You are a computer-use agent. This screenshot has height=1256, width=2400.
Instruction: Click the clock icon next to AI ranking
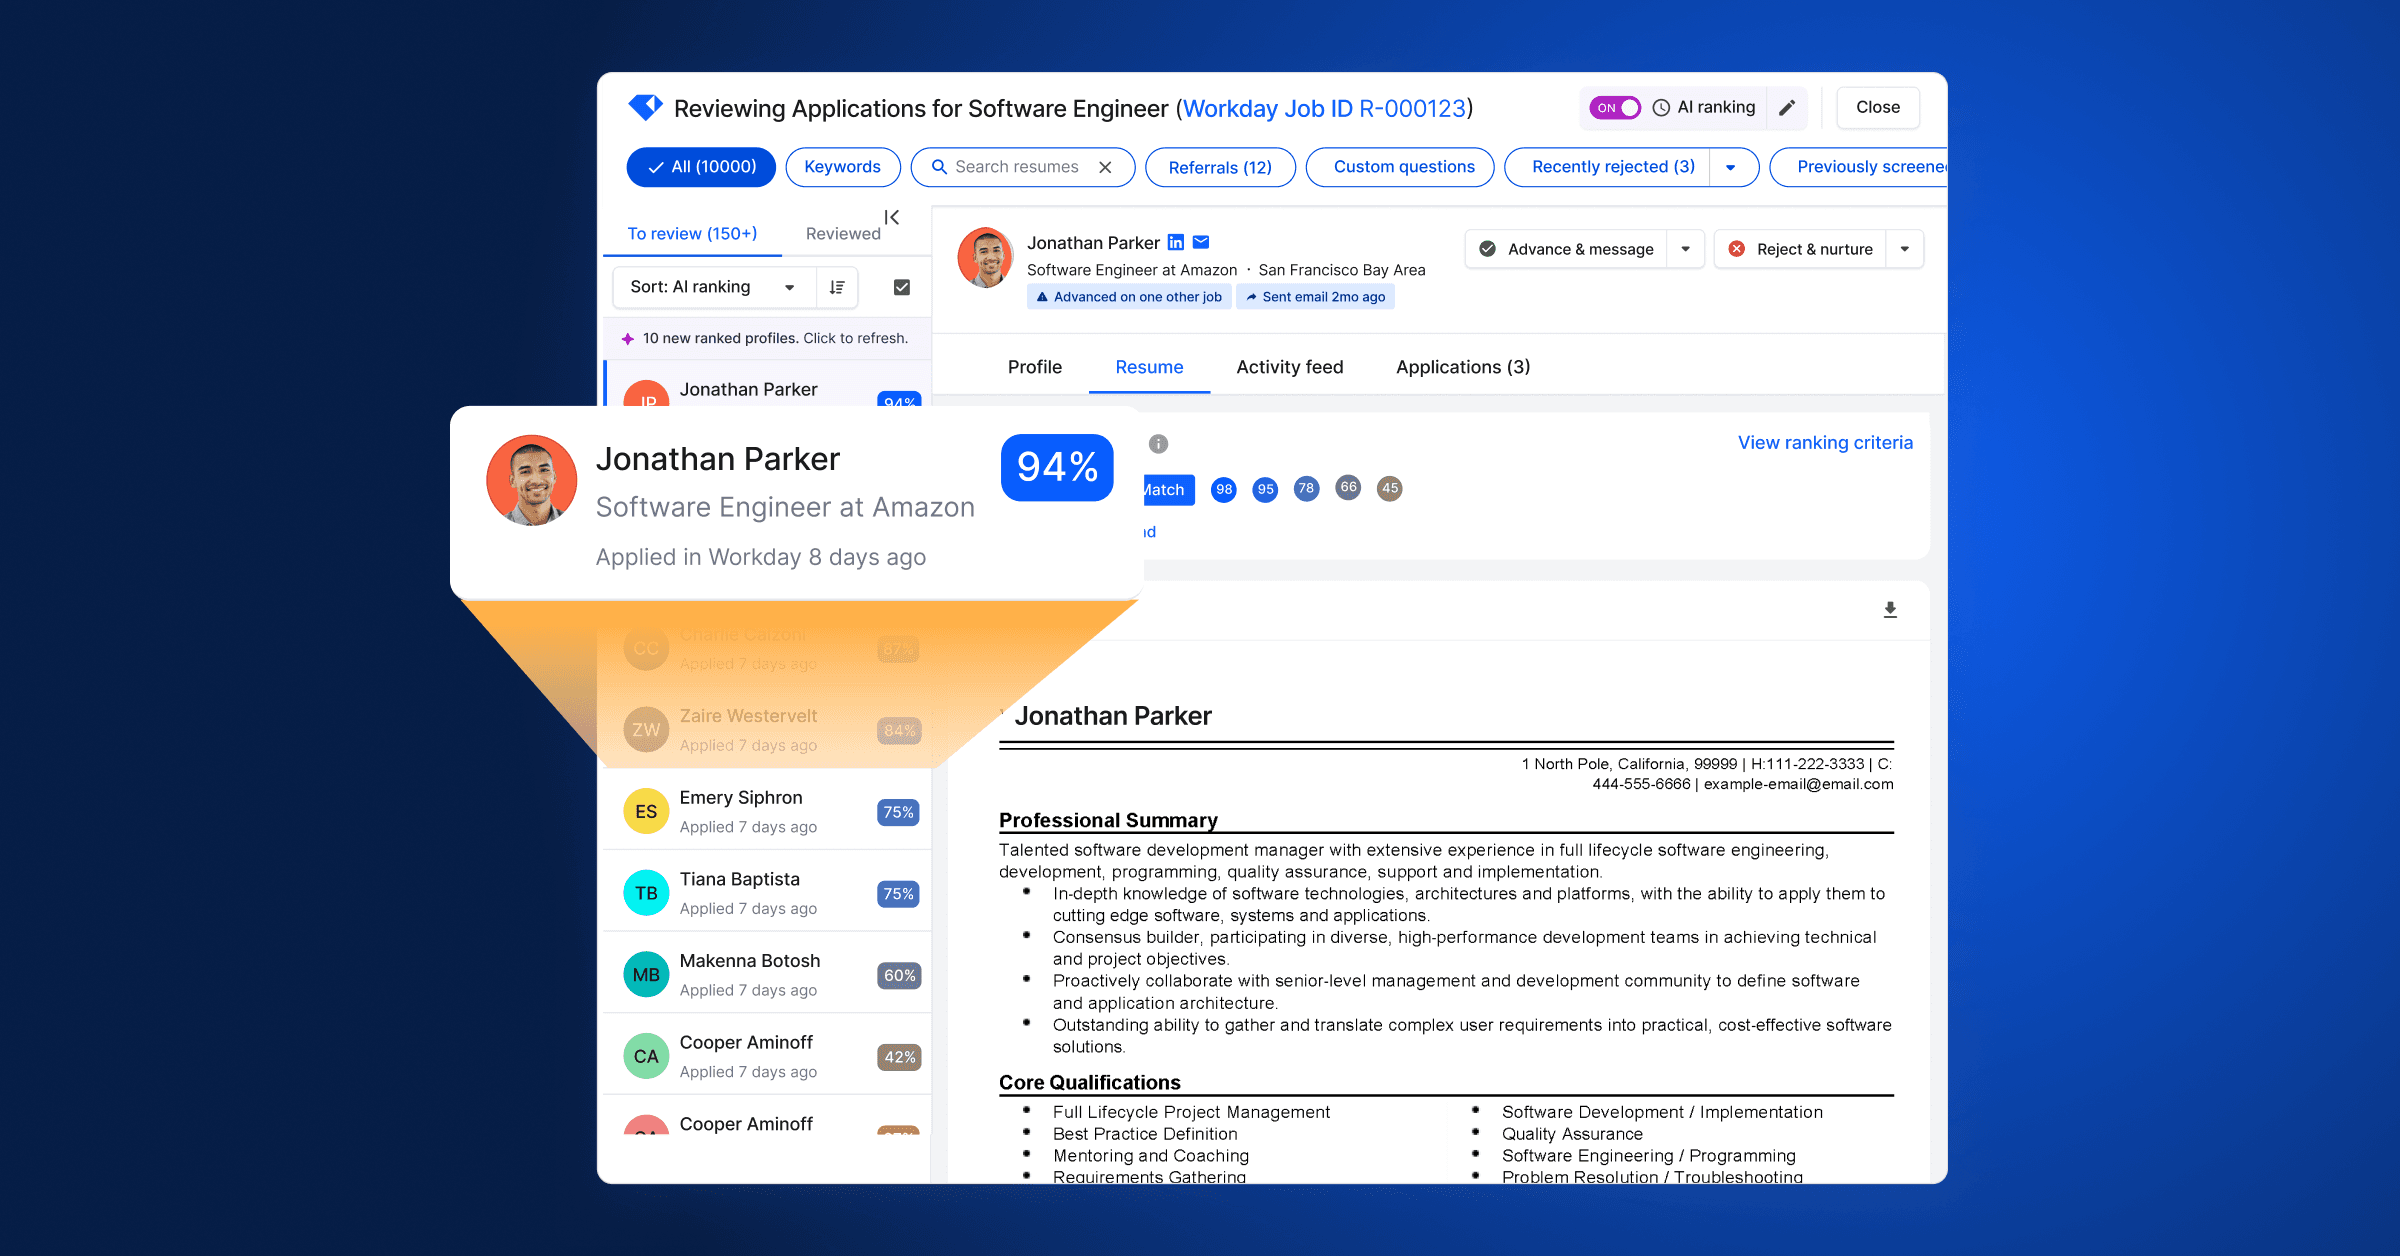click(1660, 107)
